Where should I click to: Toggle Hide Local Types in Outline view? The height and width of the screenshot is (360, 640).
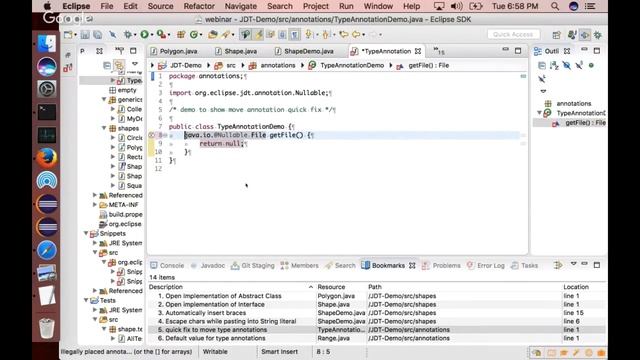click(542, 79)
